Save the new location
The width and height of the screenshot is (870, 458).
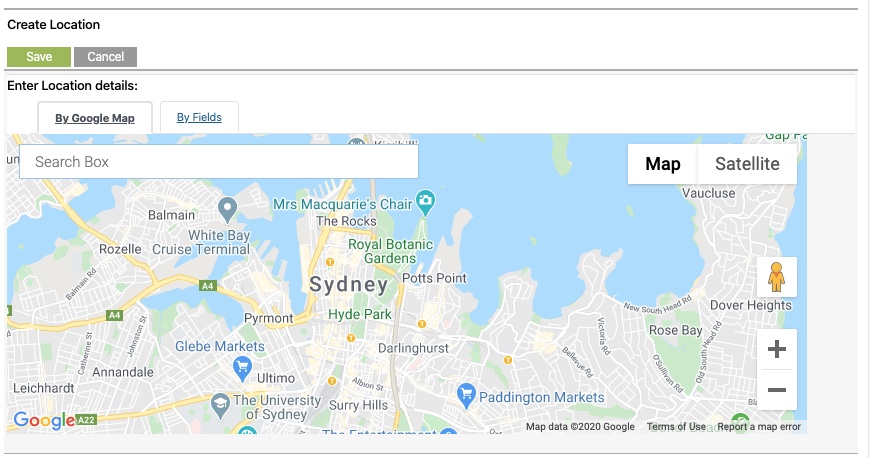click(x=39, y=57)
